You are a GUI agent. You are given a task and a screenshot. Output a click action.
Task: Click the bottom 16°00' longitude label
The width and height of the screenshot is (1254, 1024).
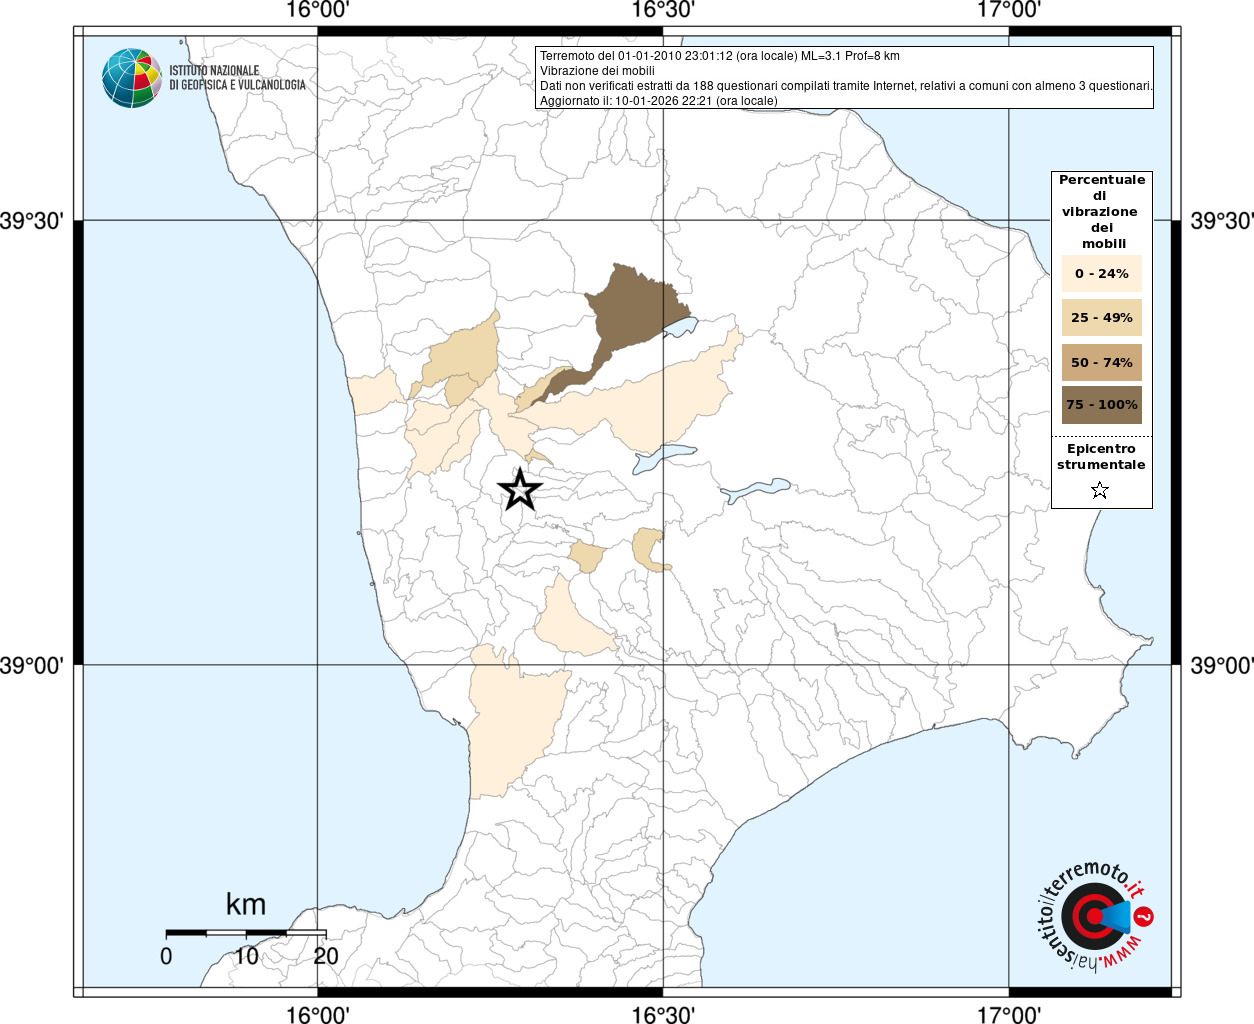(x=317, y=1014)
